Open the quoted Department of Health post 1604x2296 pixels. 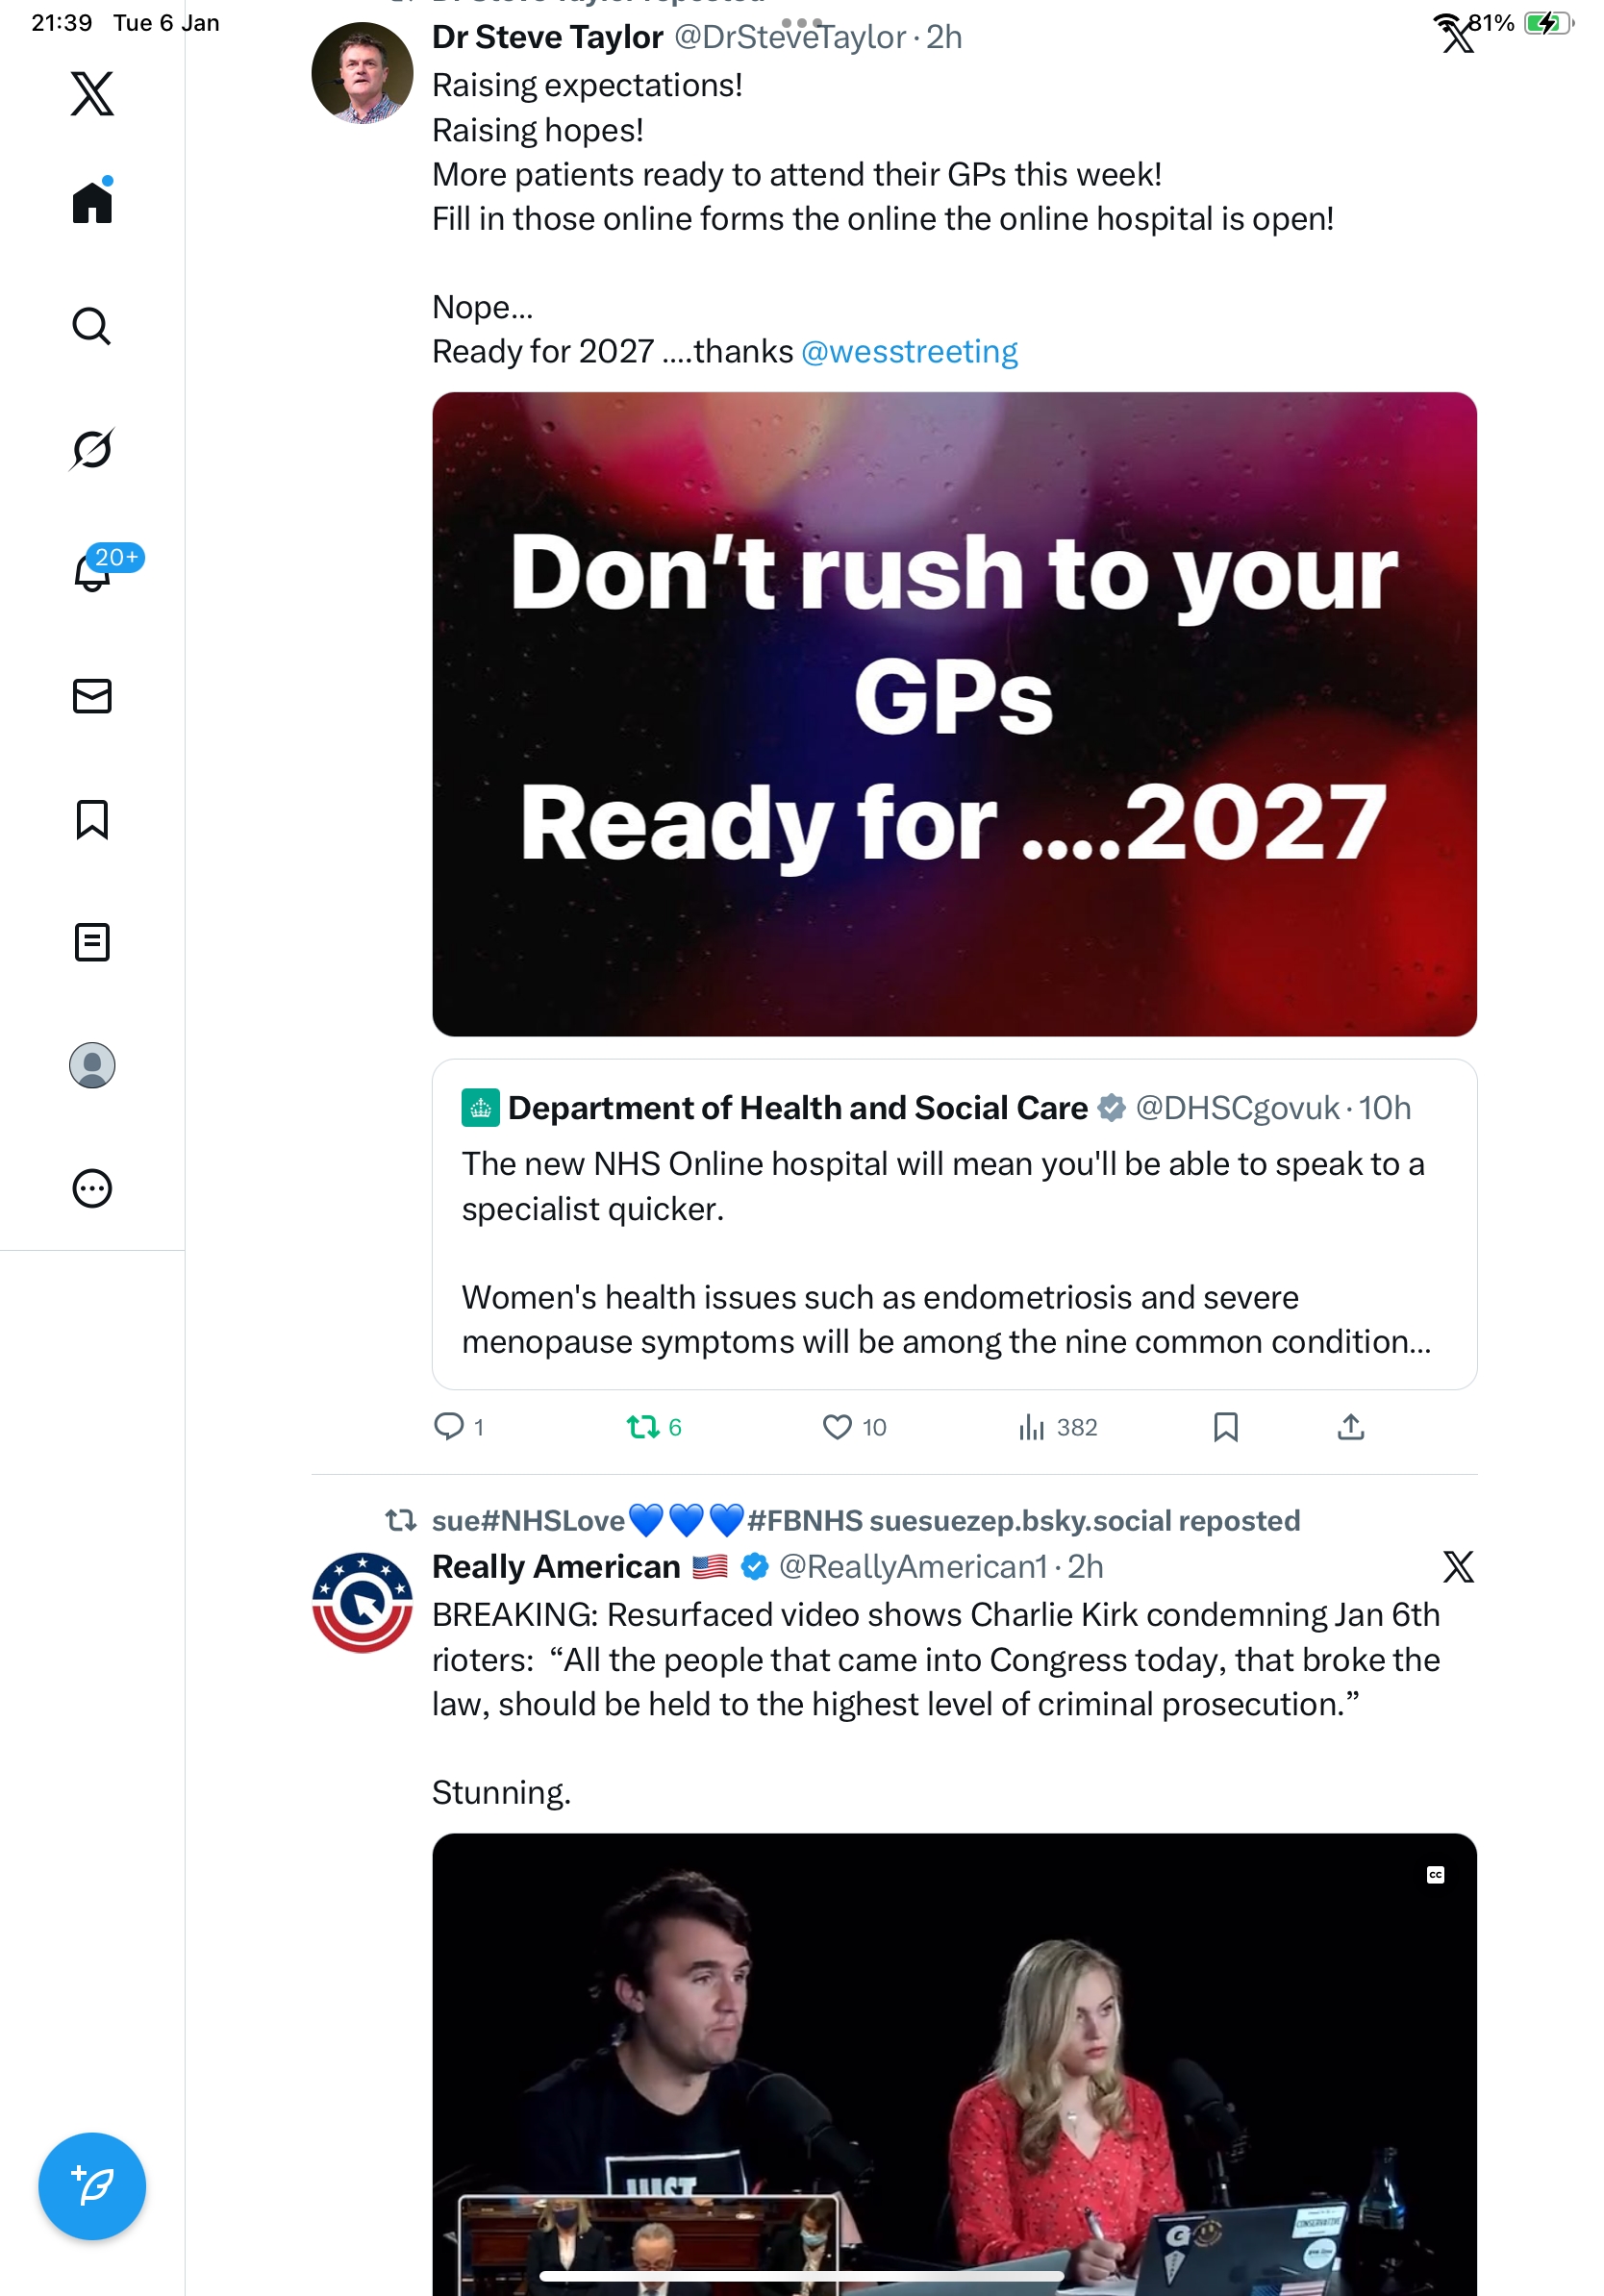pyautogui.click(x=954, y=1224)
